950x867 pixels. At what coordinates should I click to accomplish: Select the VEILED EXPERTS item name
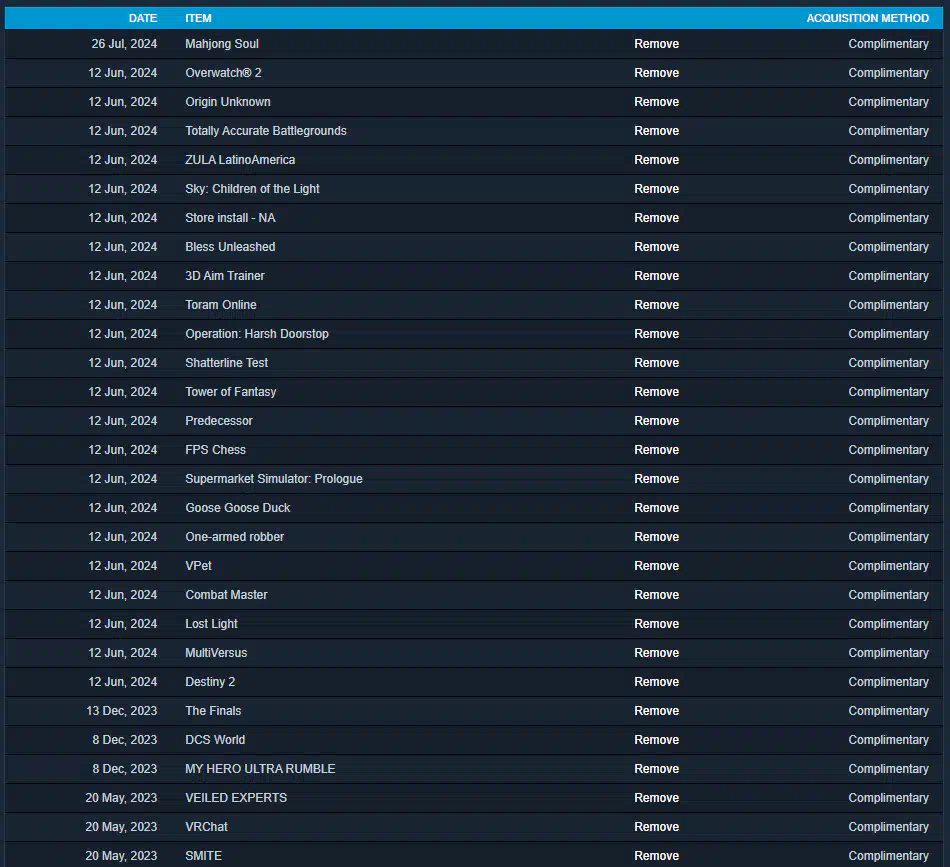tap(236, 798)
